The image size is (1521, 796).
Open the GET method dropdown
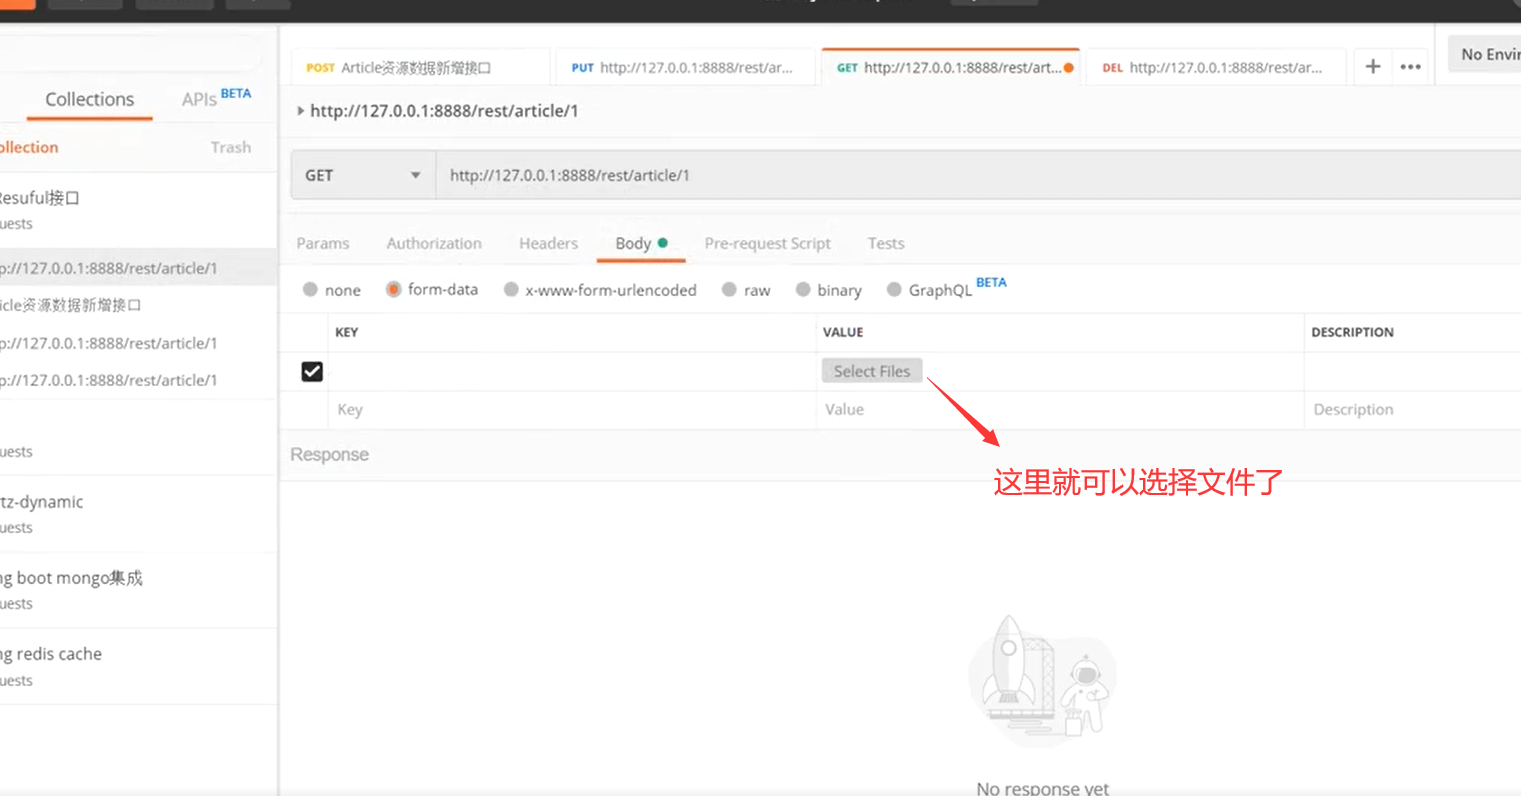coord(363,175)
